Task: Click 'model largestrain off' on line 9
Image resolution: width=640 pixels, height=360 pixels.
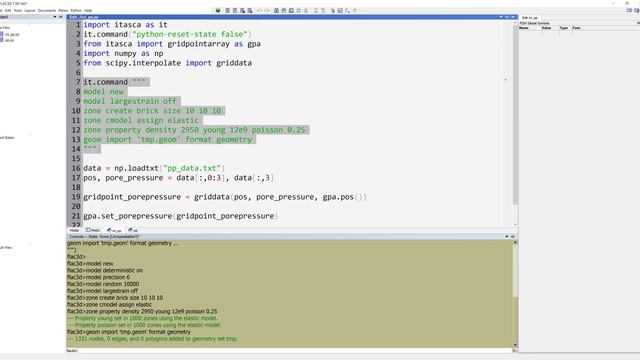Action: pyautogui.click(x=130, y=101)
